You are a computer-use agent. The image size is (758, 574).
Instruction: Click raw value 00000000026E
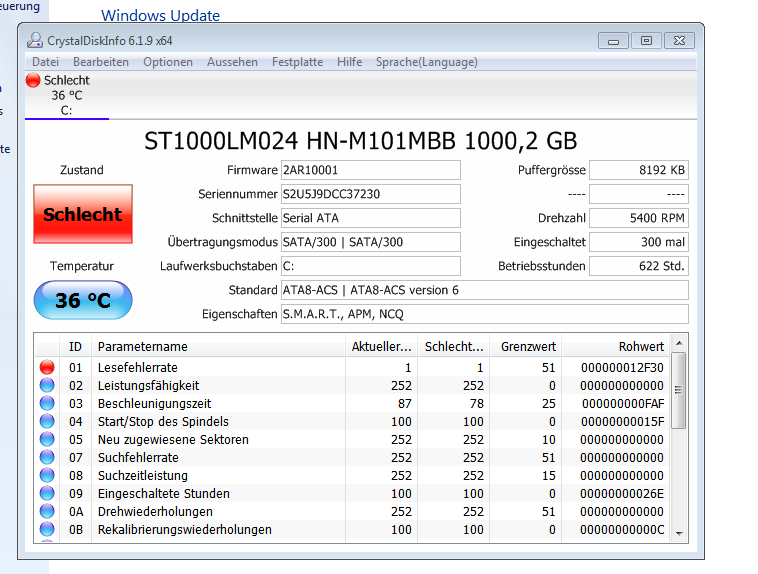click(622, 493)
